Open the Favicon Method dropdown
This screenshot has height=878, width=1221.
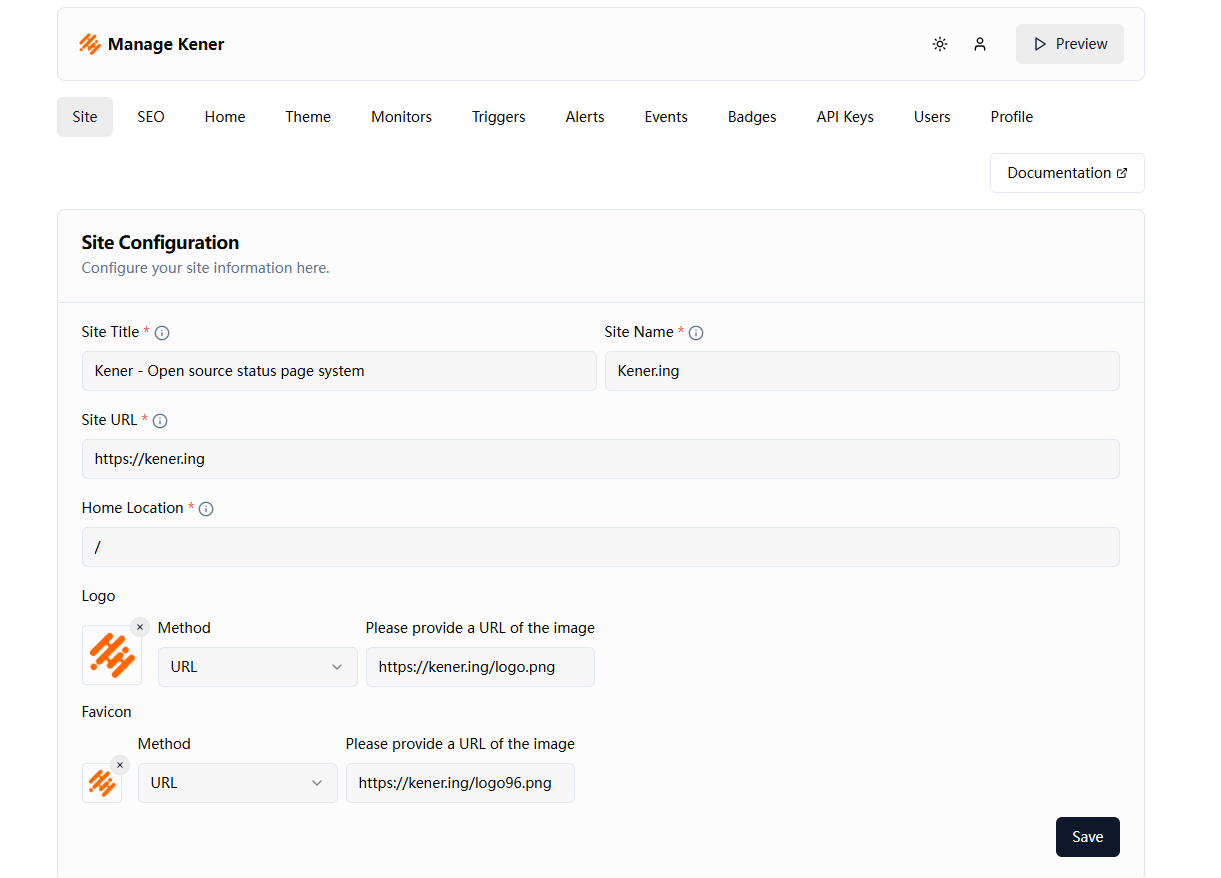coord(238,783)
